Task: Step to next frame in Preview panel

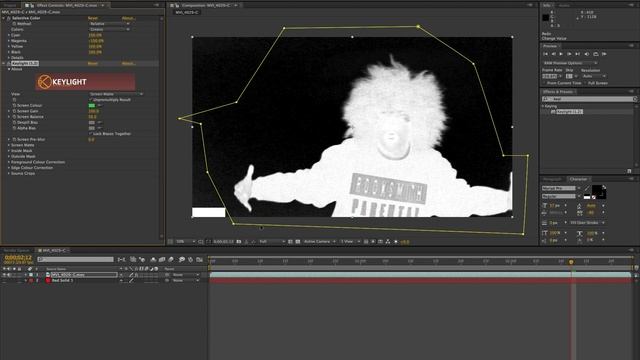Action: click(x=569, y=54)
